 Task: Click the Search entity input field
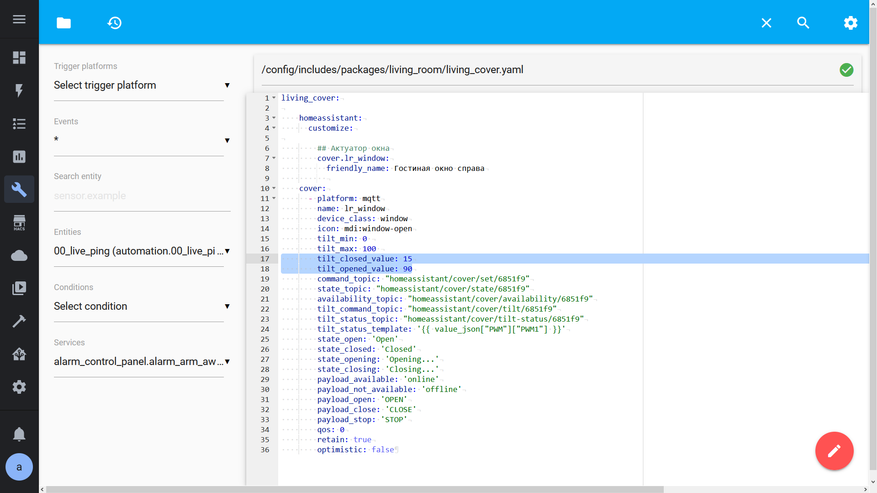point(142,196)
